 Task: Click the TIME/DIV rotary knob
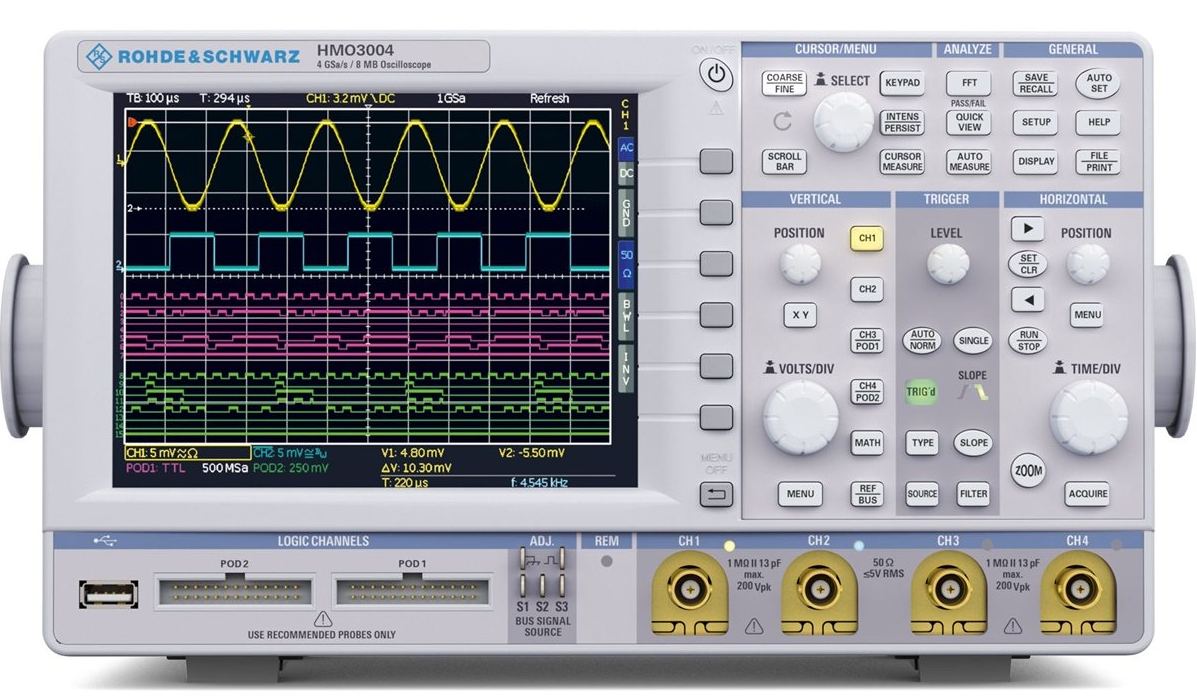tap(1088, 417)
